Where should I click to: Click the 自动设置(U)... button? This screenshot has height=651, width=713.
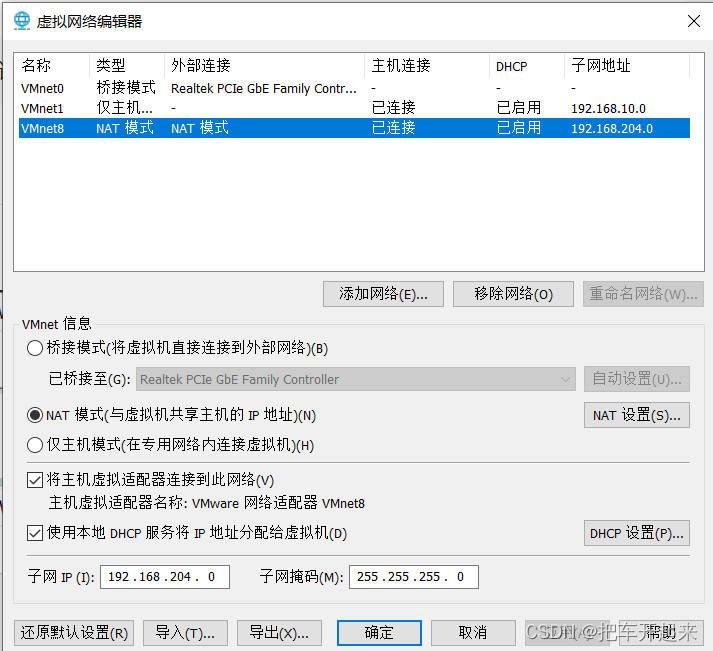[637, 379]
